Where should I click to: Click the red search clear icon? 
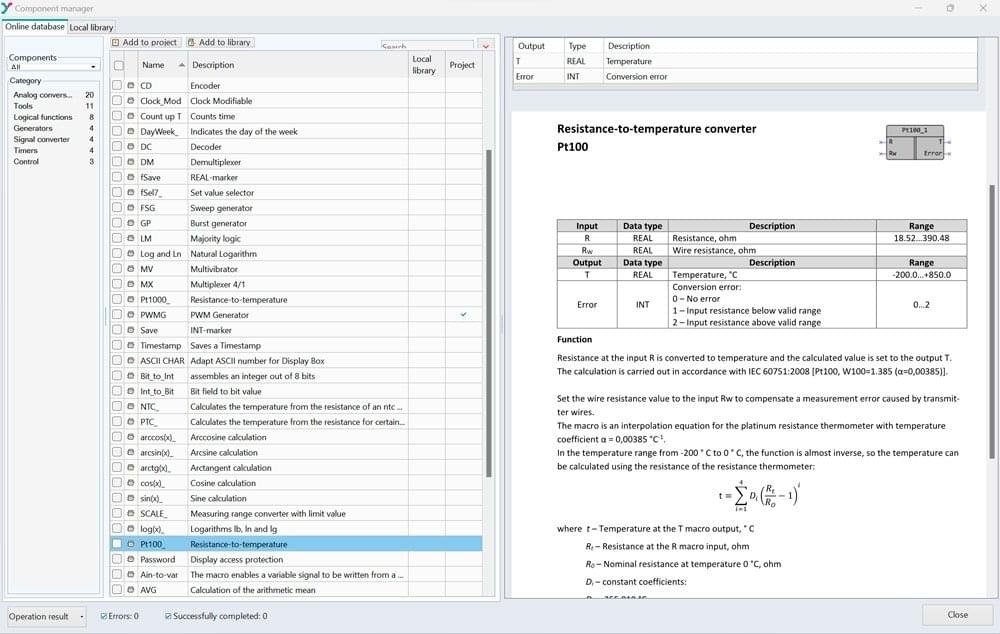(x=486, y=46)
